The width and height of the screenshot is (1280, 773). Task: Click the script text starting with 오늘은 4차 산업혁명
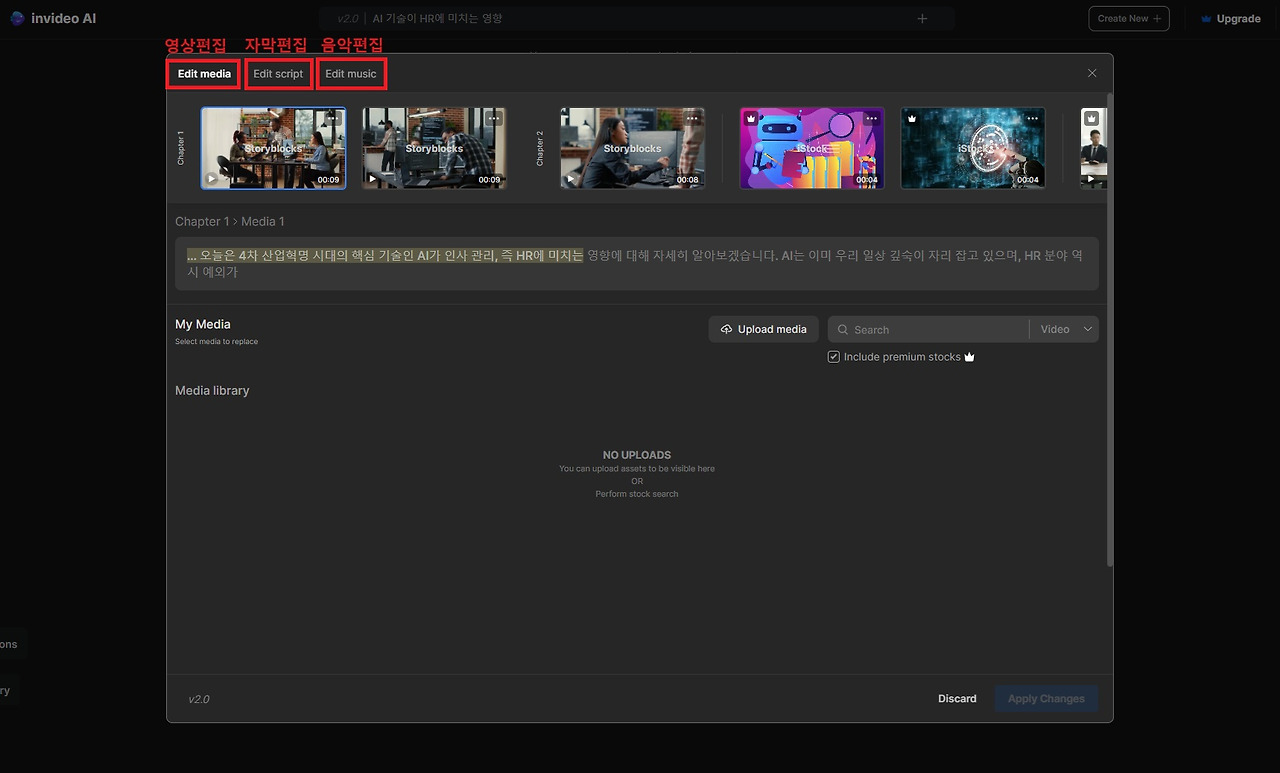[636, 264]
